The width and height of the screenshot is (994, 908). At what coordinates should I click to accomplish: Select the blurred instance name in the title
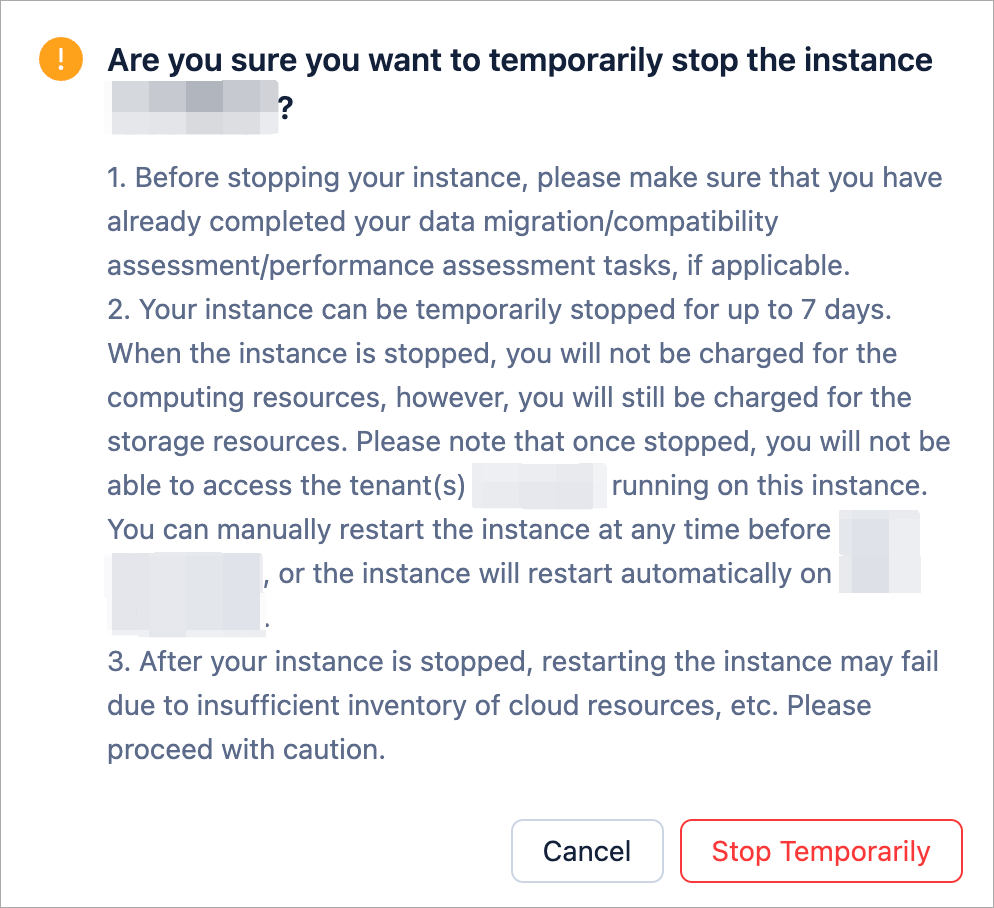[194, 106]
